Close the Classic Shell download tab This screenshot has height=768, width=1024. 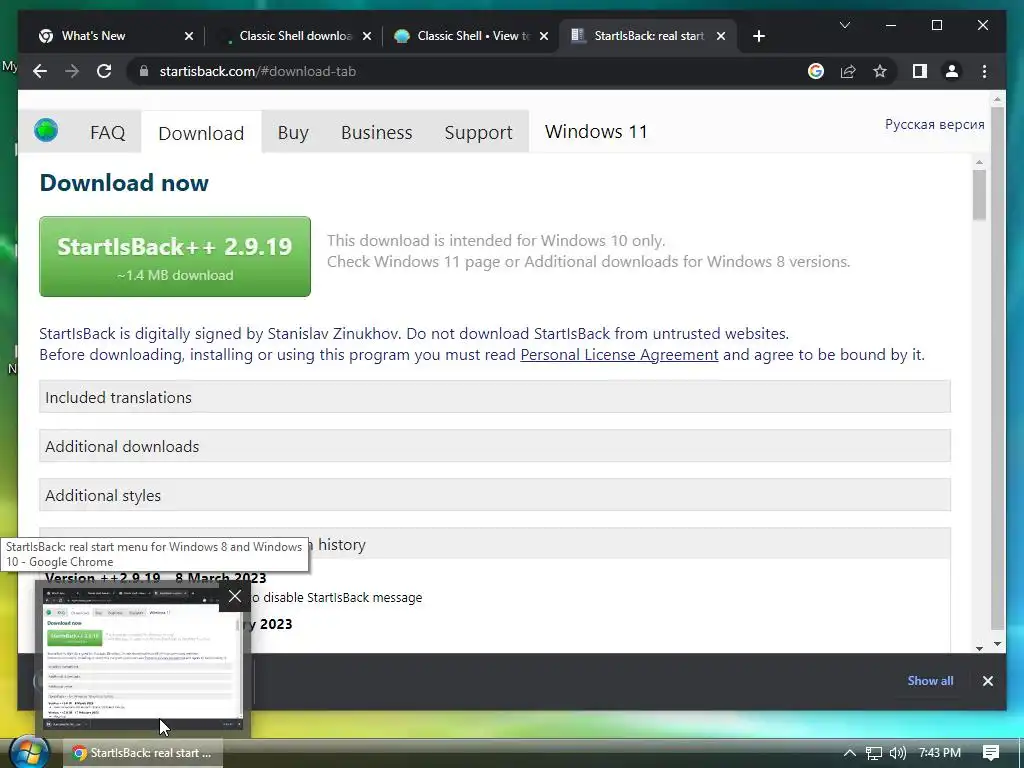tap(367, 36)
